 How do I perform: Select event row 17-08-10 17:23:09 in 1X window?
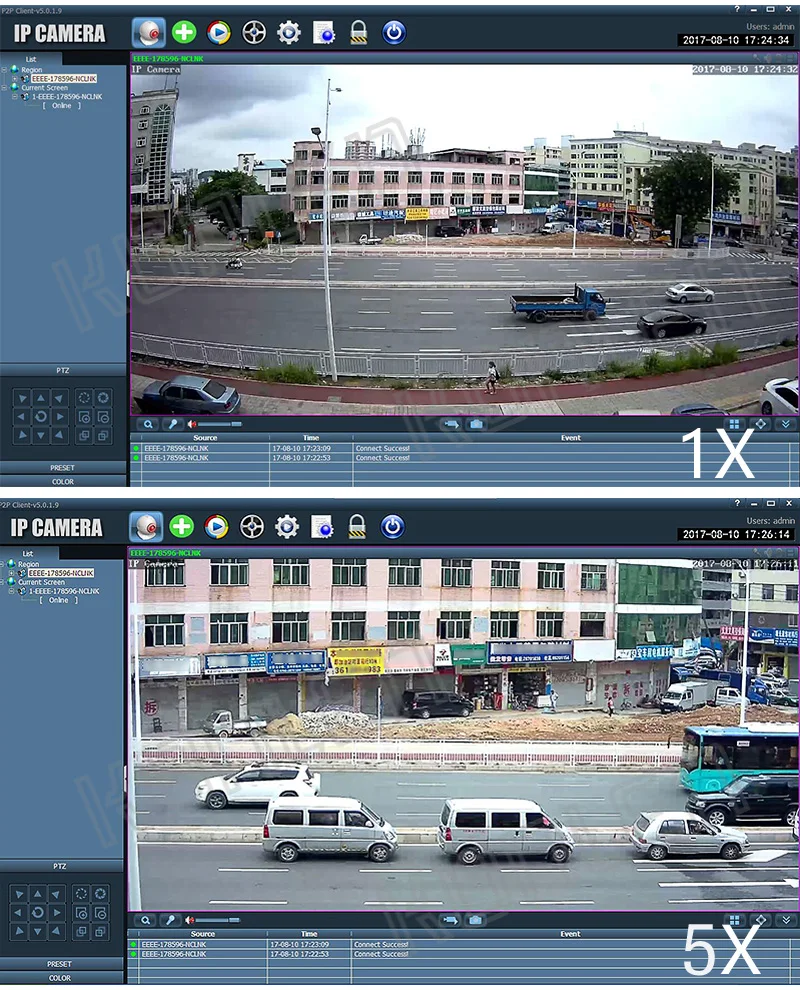pos(464,448)
